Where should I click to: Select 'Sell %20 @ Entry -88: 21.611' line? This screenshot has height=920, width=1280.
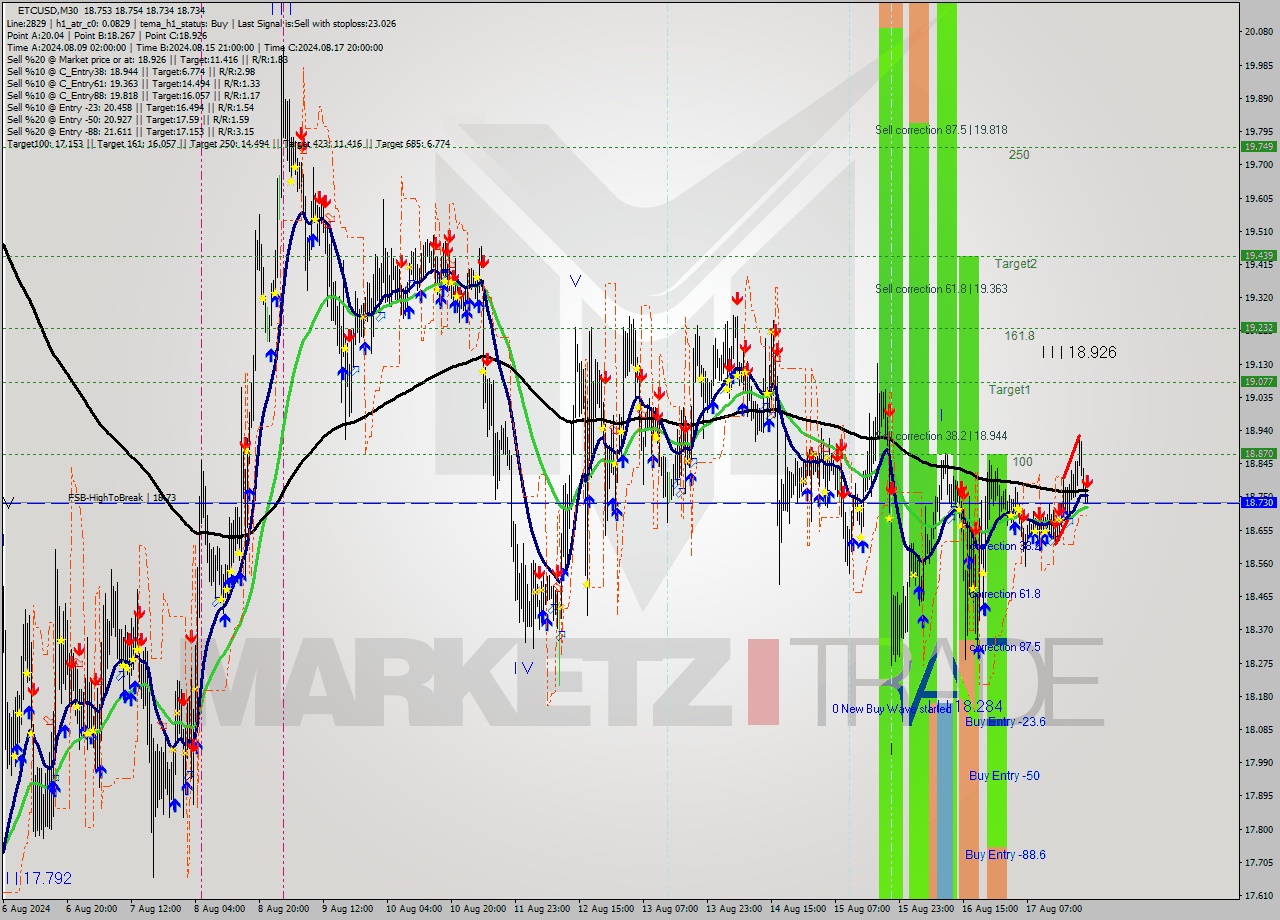[x=130, y=131]
